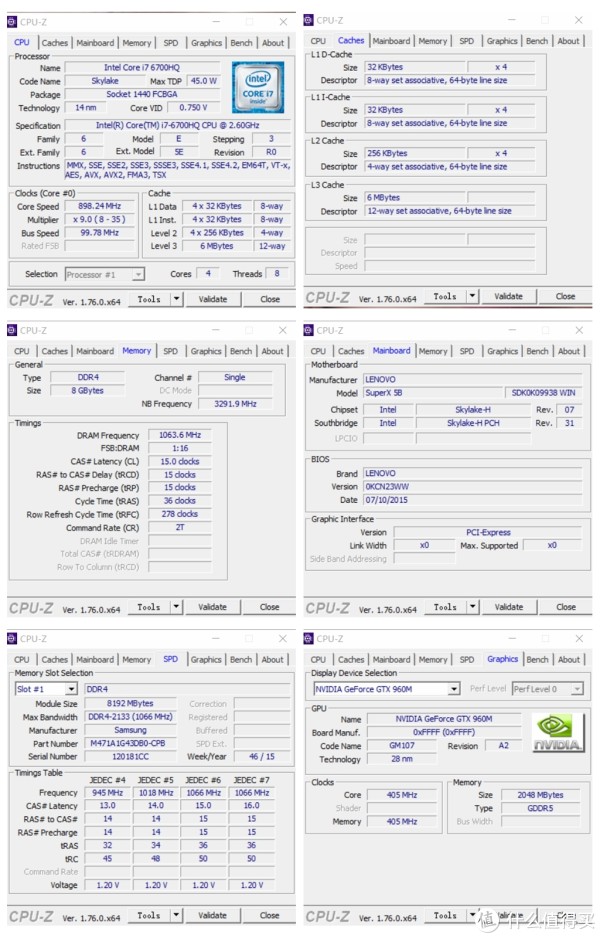
Task: Switch to Memory tab in the SPD tab window
Action: (136, 660)
